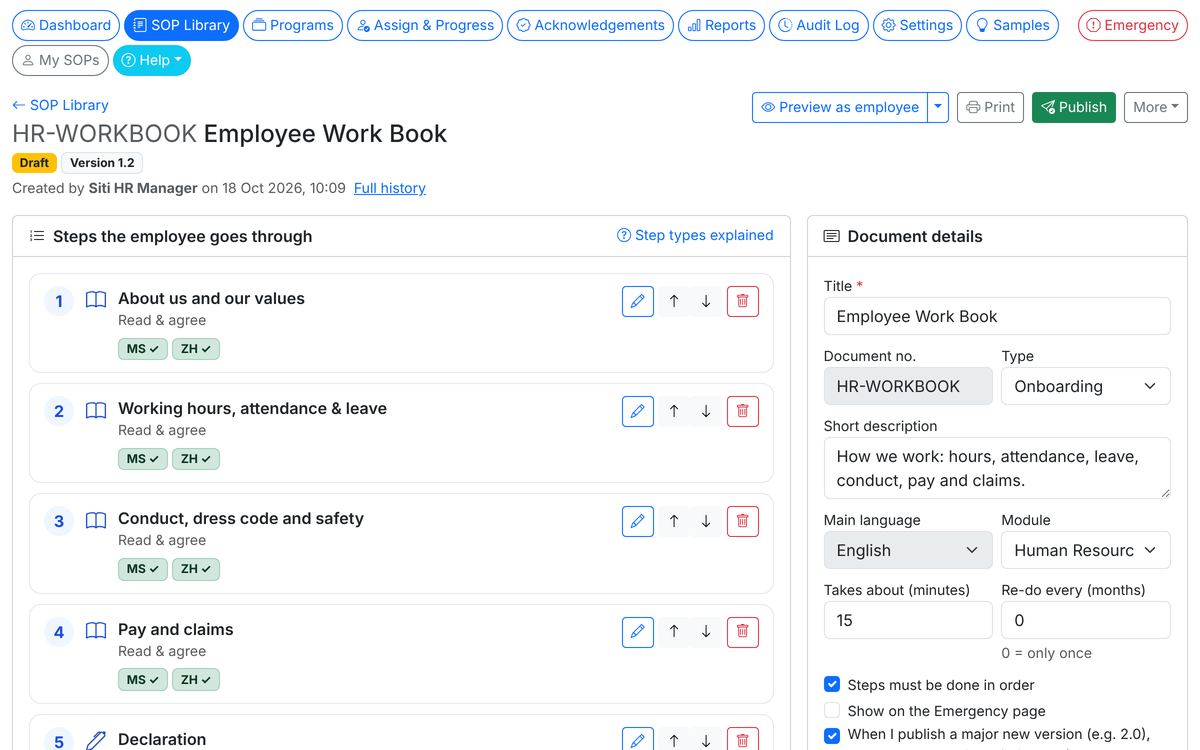This screenshot has width=1200, height=750.
Task: Move step 1 About us down
Action: coord(706,301)
